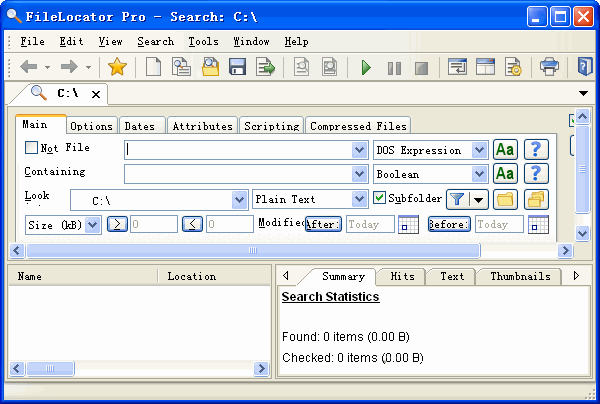The image size is (600, 404).
Task: Enable the Not File checkbox
Action: (x=31, y=148)
